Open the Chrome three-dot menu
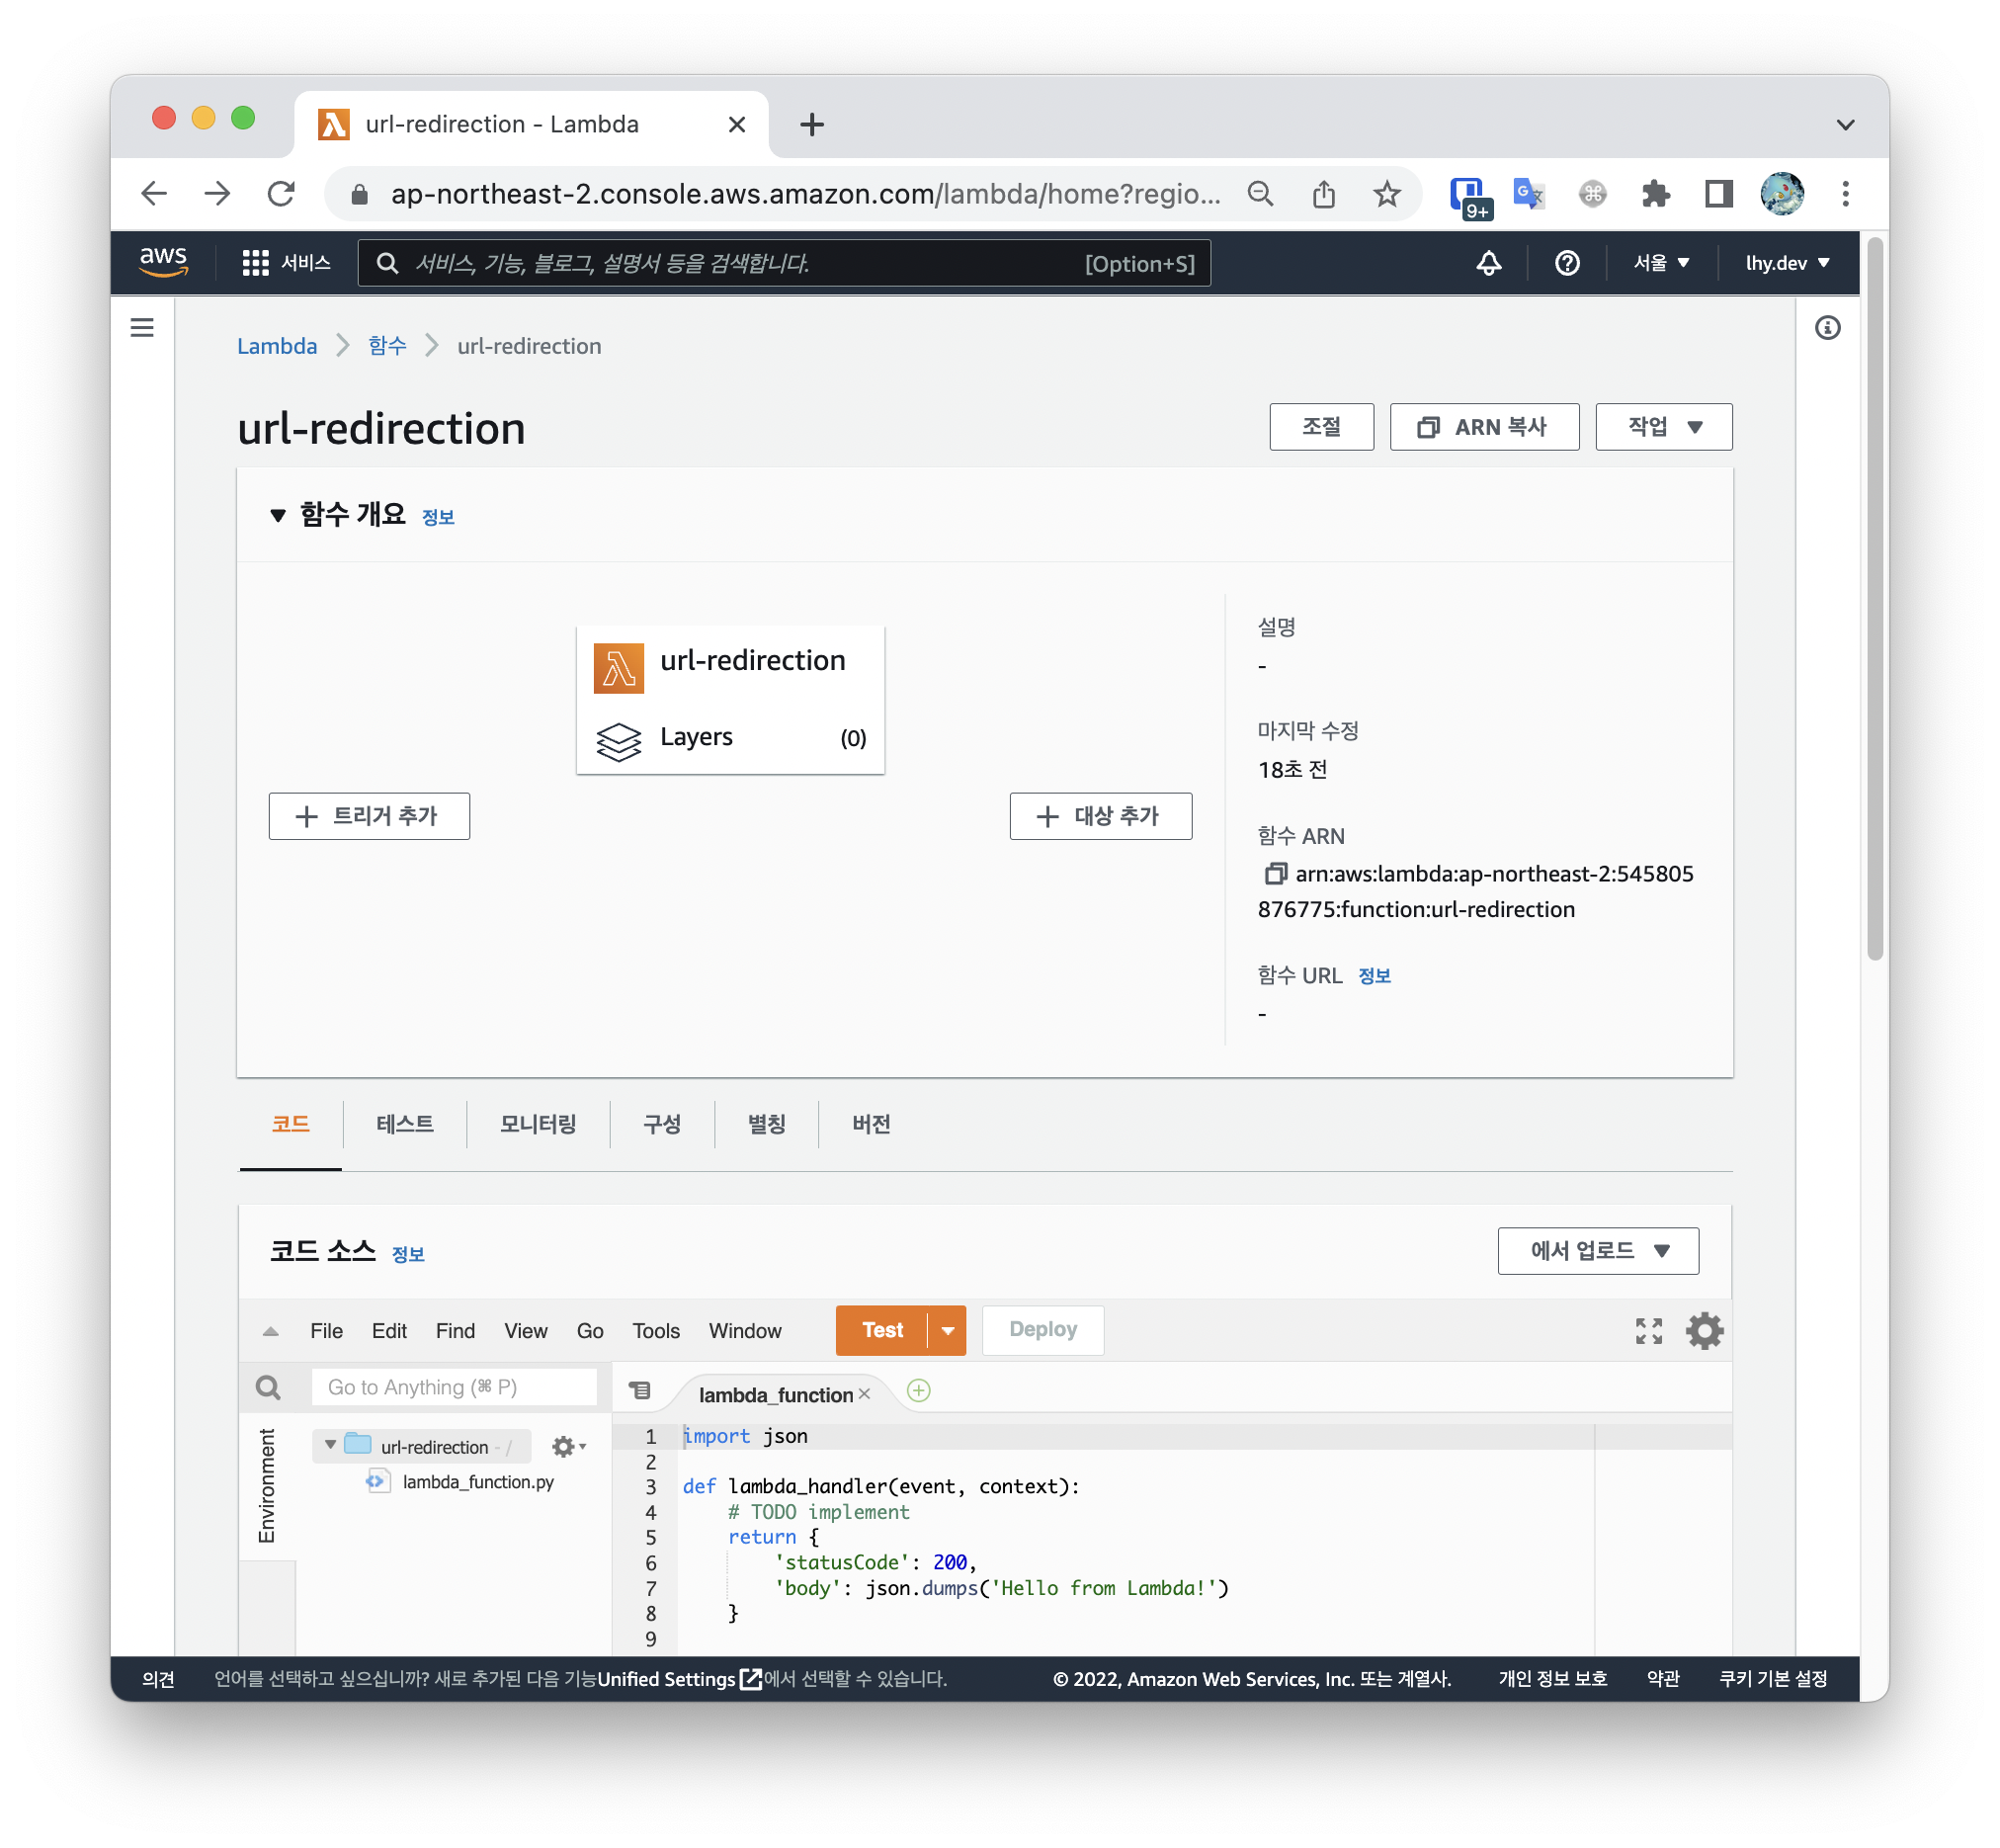The width and height of the screenshot is (2000, 1848). click(x=1845, y=193)
